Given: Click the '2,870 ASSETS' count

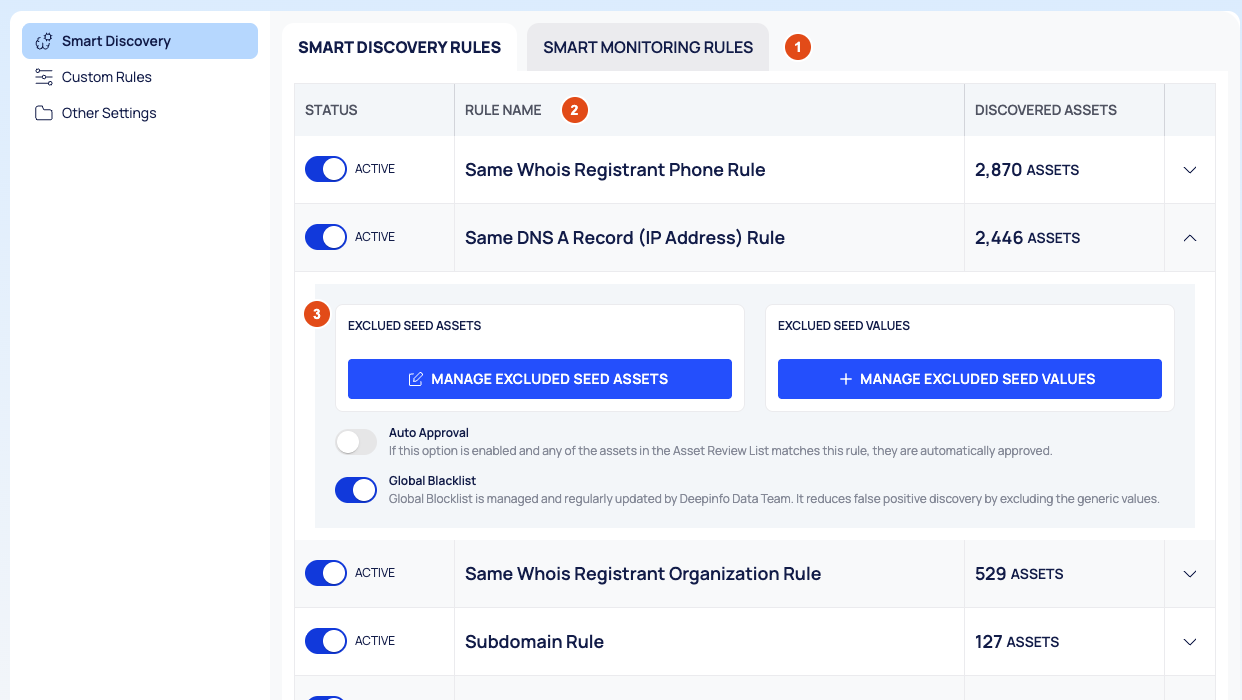Looking at the screenshot, I should click(1027, 170).
